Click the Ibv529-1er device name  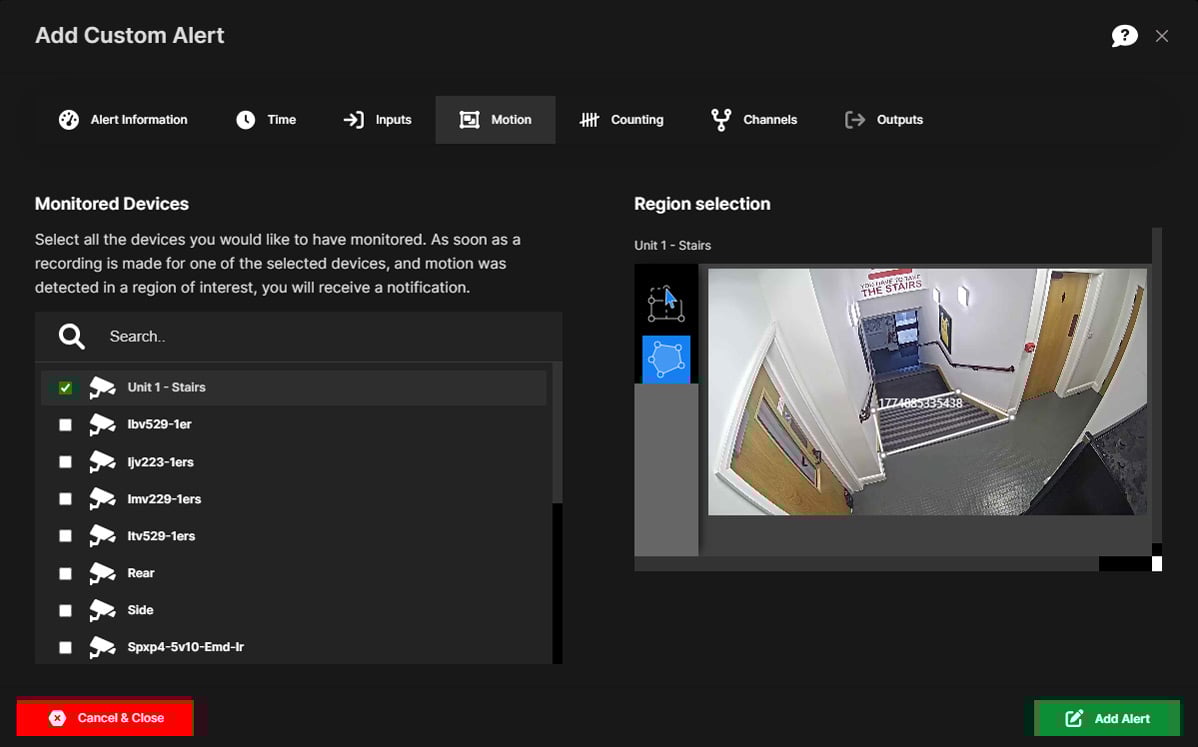point(160,425)
